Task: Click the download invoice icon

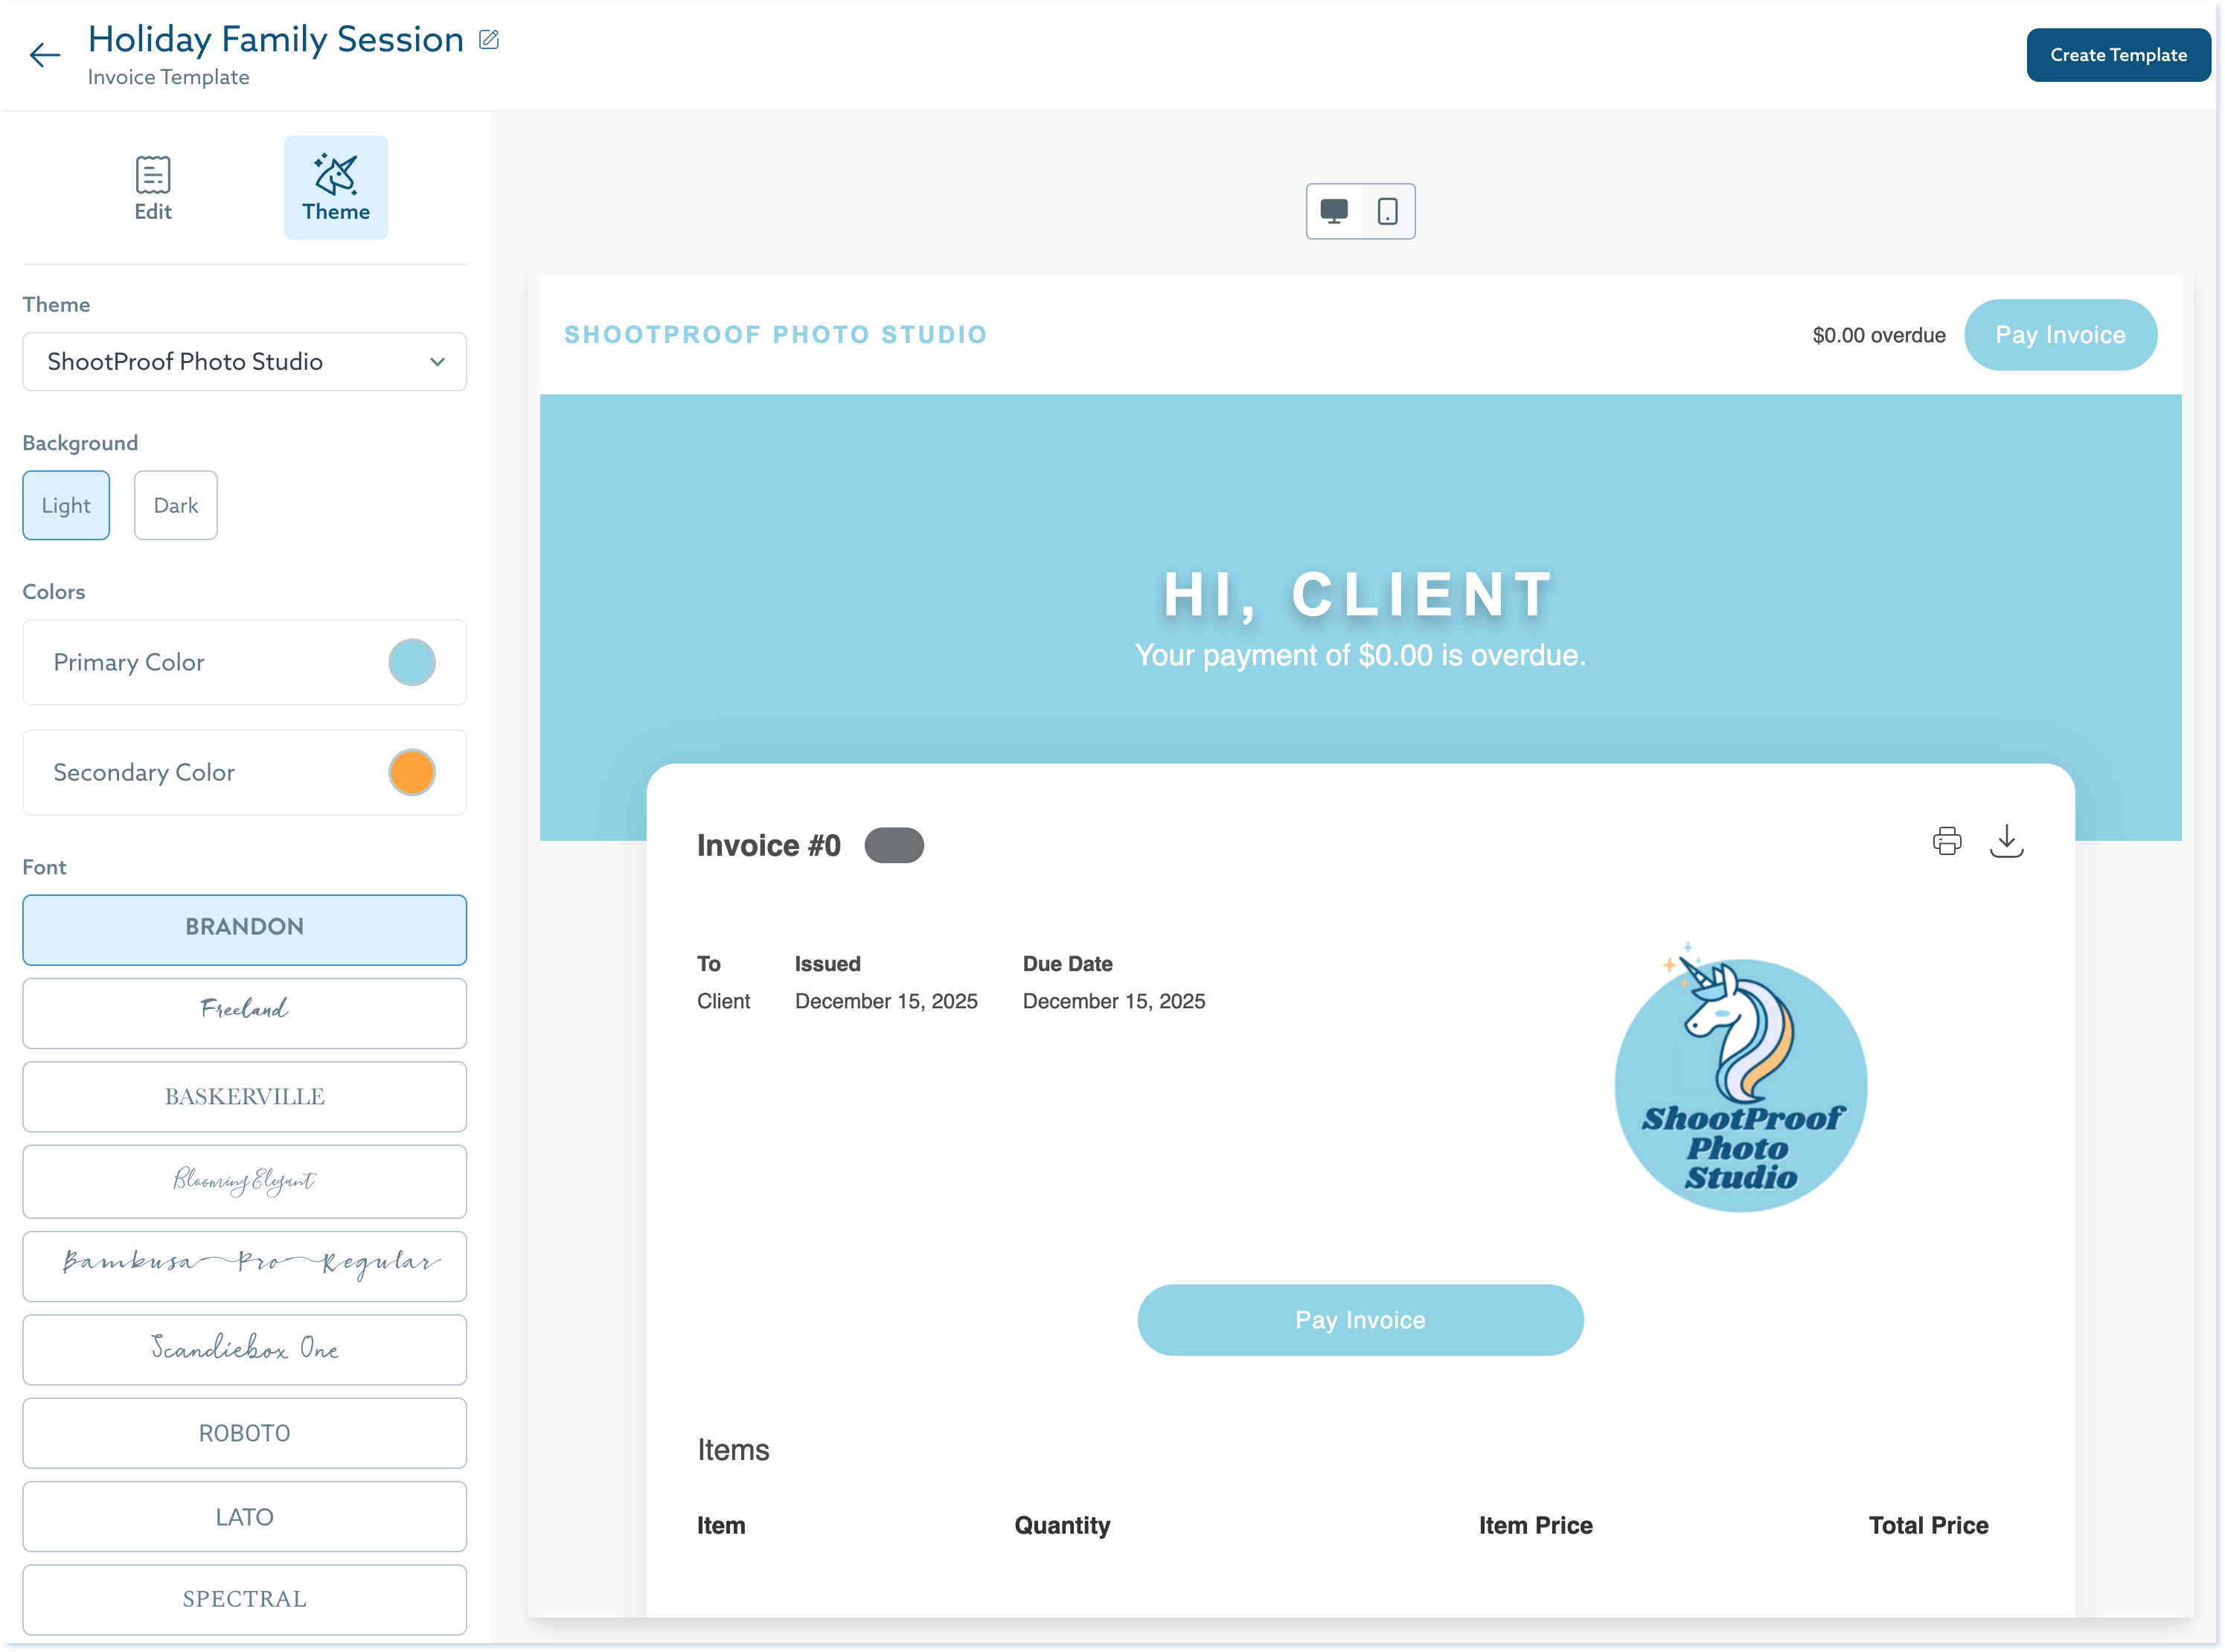Action: 2006,841
